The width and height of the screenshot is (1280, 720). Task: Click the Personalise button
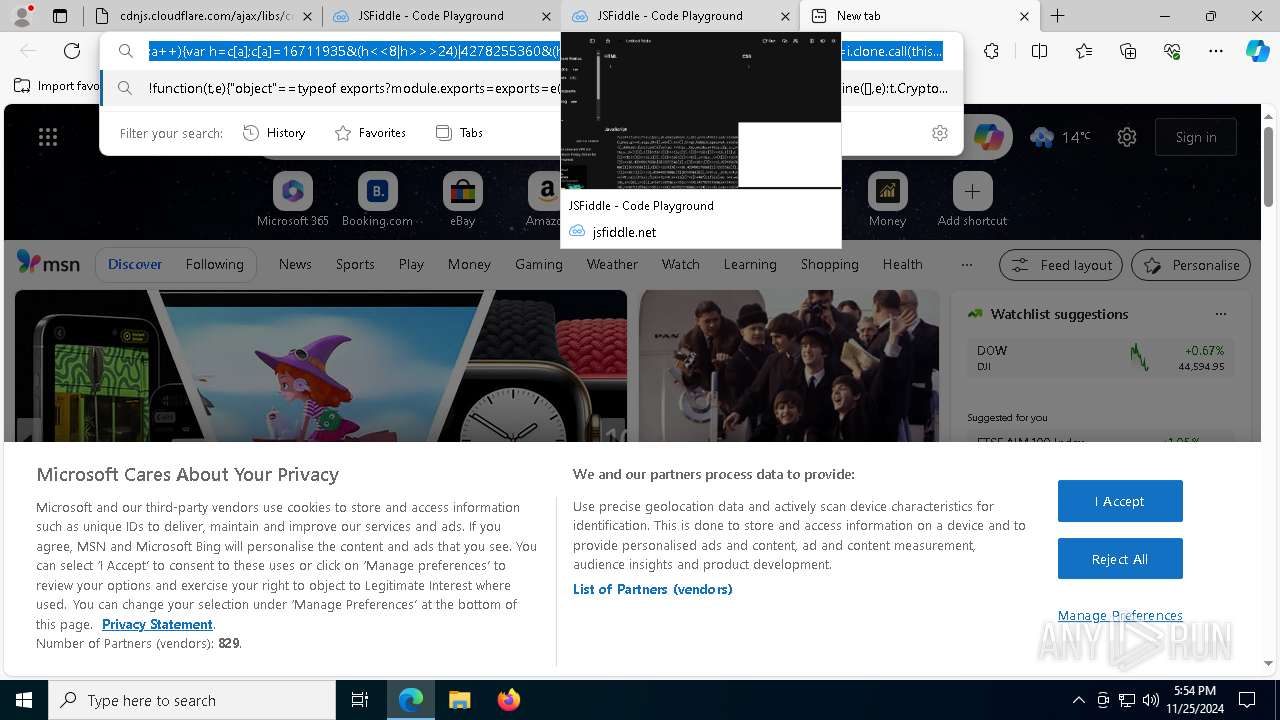point(1191,265)
